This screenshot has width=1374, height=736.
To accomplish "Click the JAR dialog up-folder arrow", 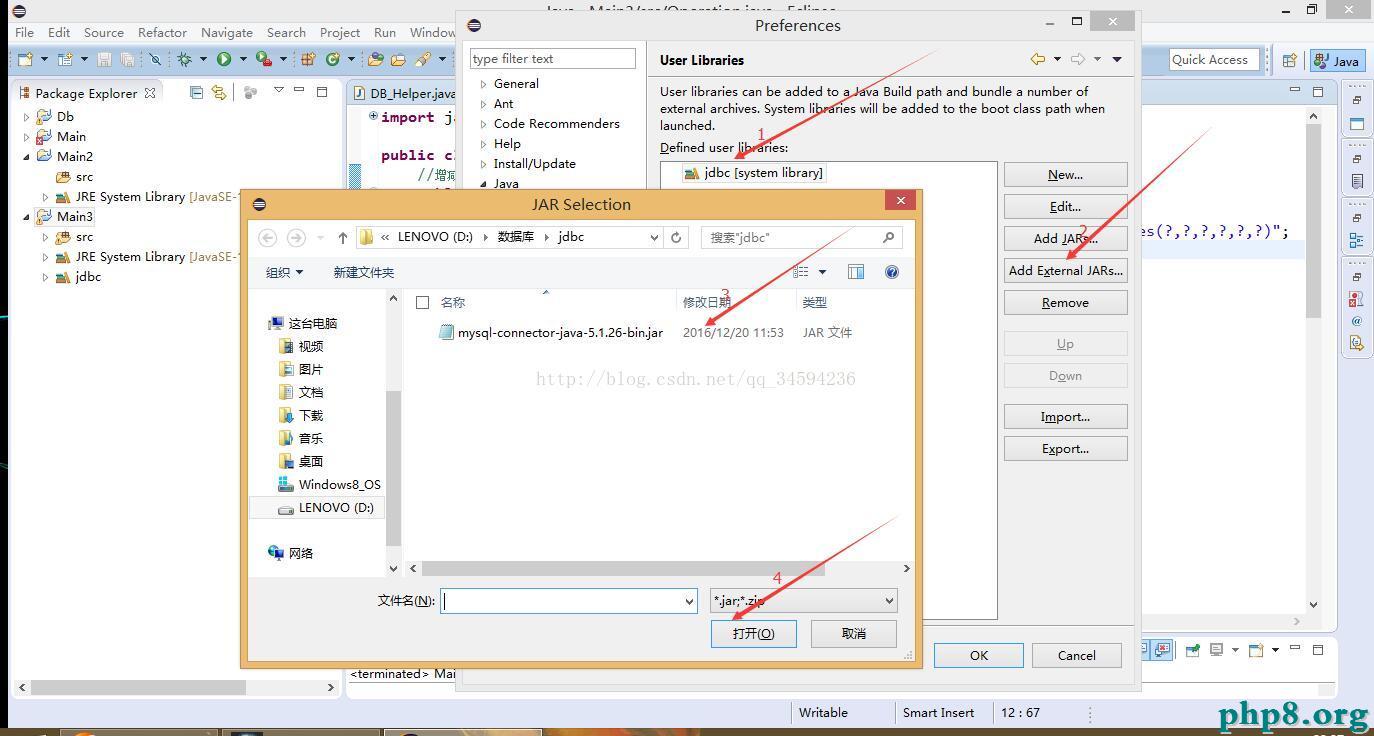I will 342,237.
